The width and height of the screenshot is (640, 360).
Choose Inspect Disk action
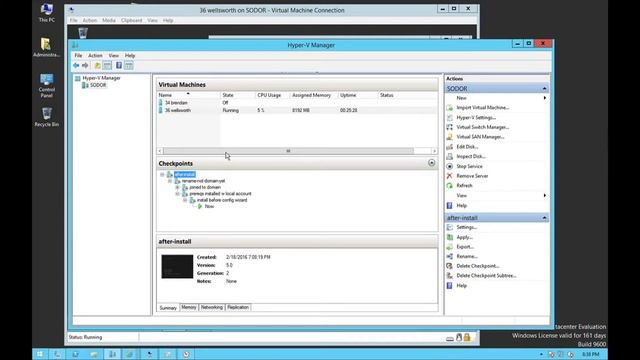pos(471,156)
